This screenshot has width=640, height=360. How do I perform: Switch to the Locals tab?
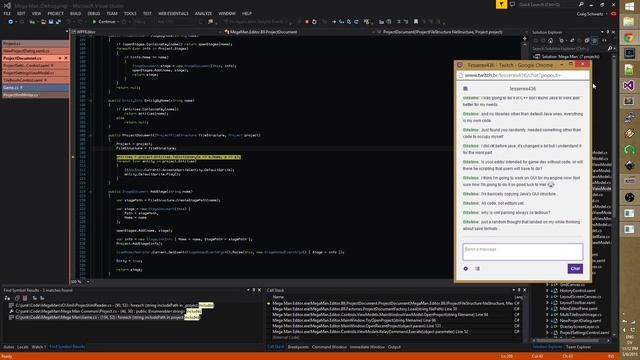click(x=23, y=347)
